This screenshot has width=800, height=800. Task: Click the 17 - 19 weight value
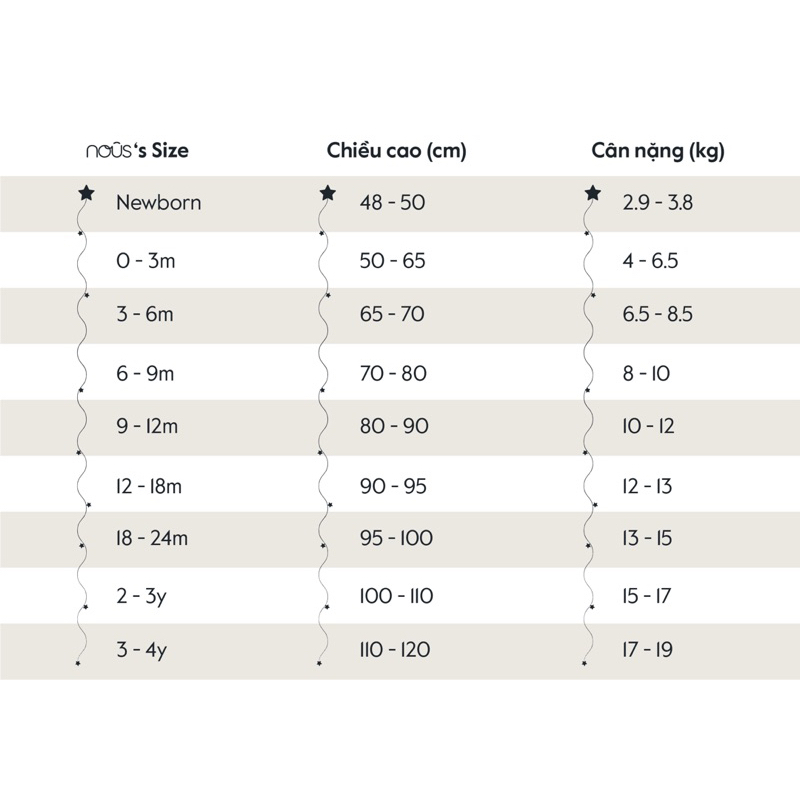(x=647, y=650)
